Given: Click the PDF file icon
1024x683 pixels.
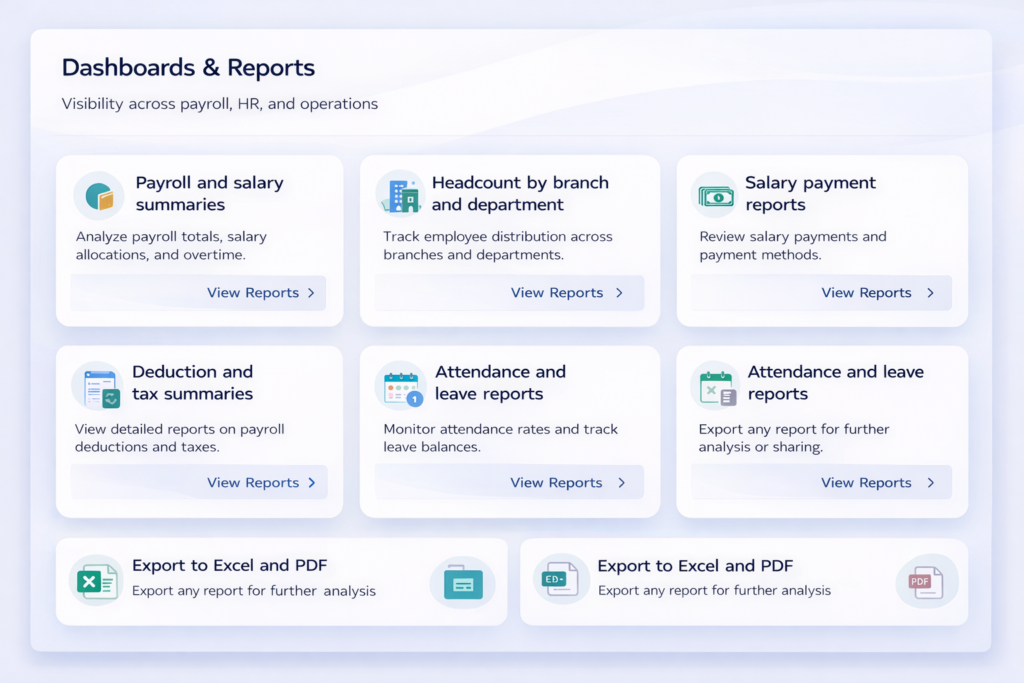Looking at the screenshot, I should point(925,581).
